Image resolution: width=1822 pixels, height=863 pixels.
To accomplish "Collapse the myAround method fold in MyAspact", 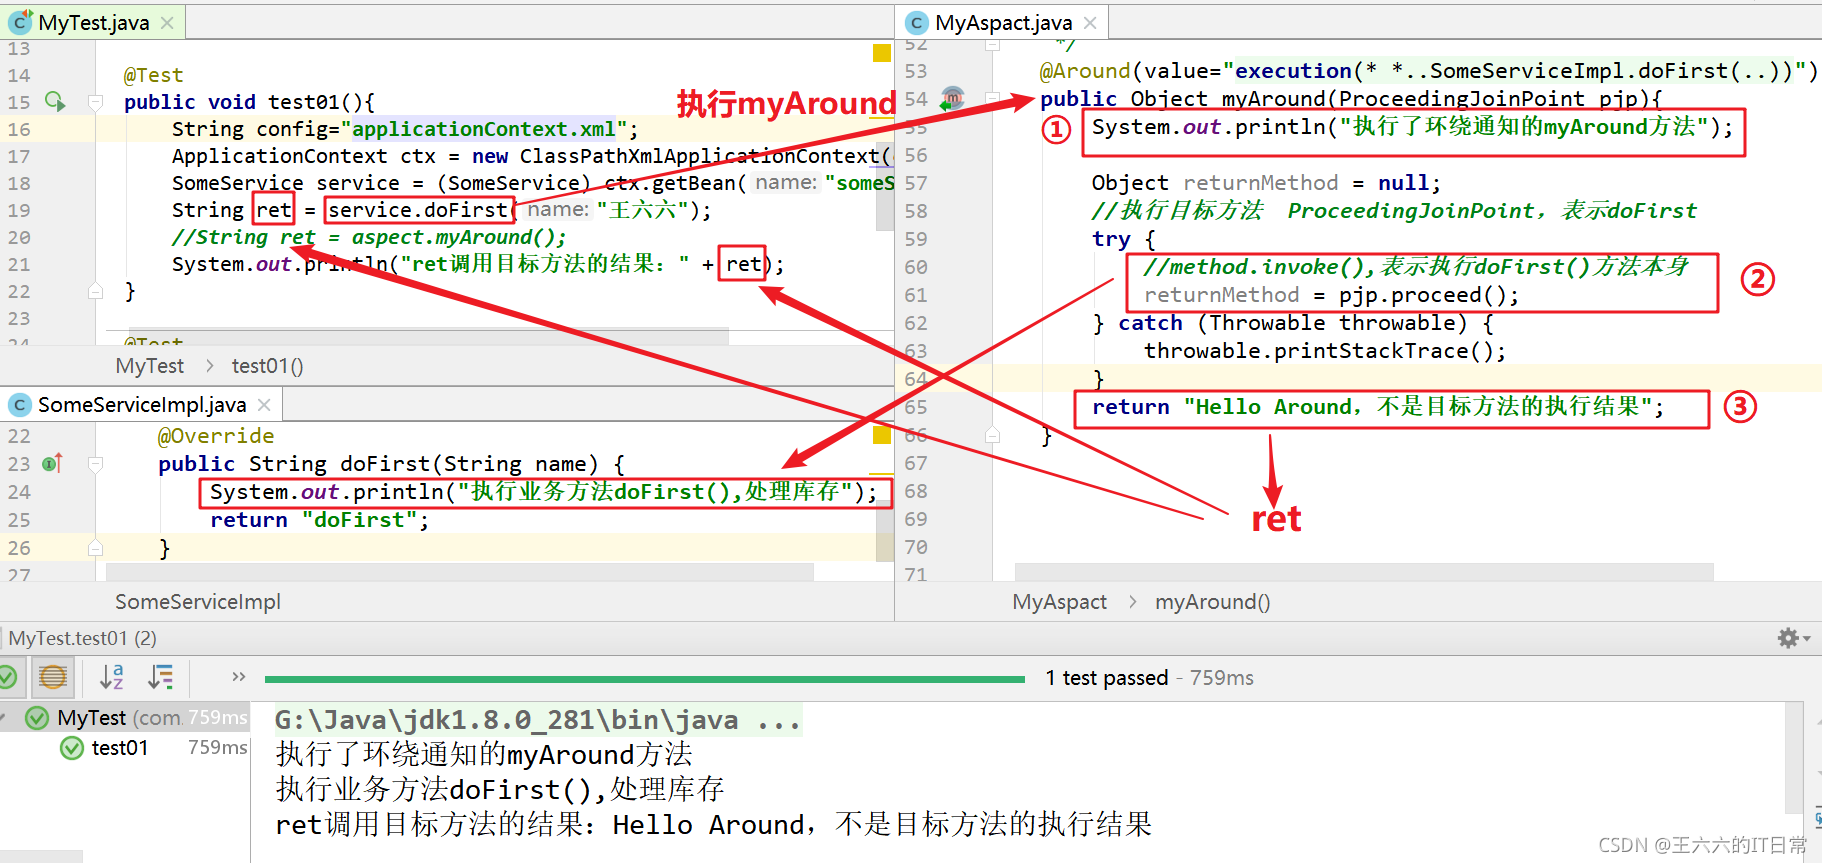I will [992, 98].
